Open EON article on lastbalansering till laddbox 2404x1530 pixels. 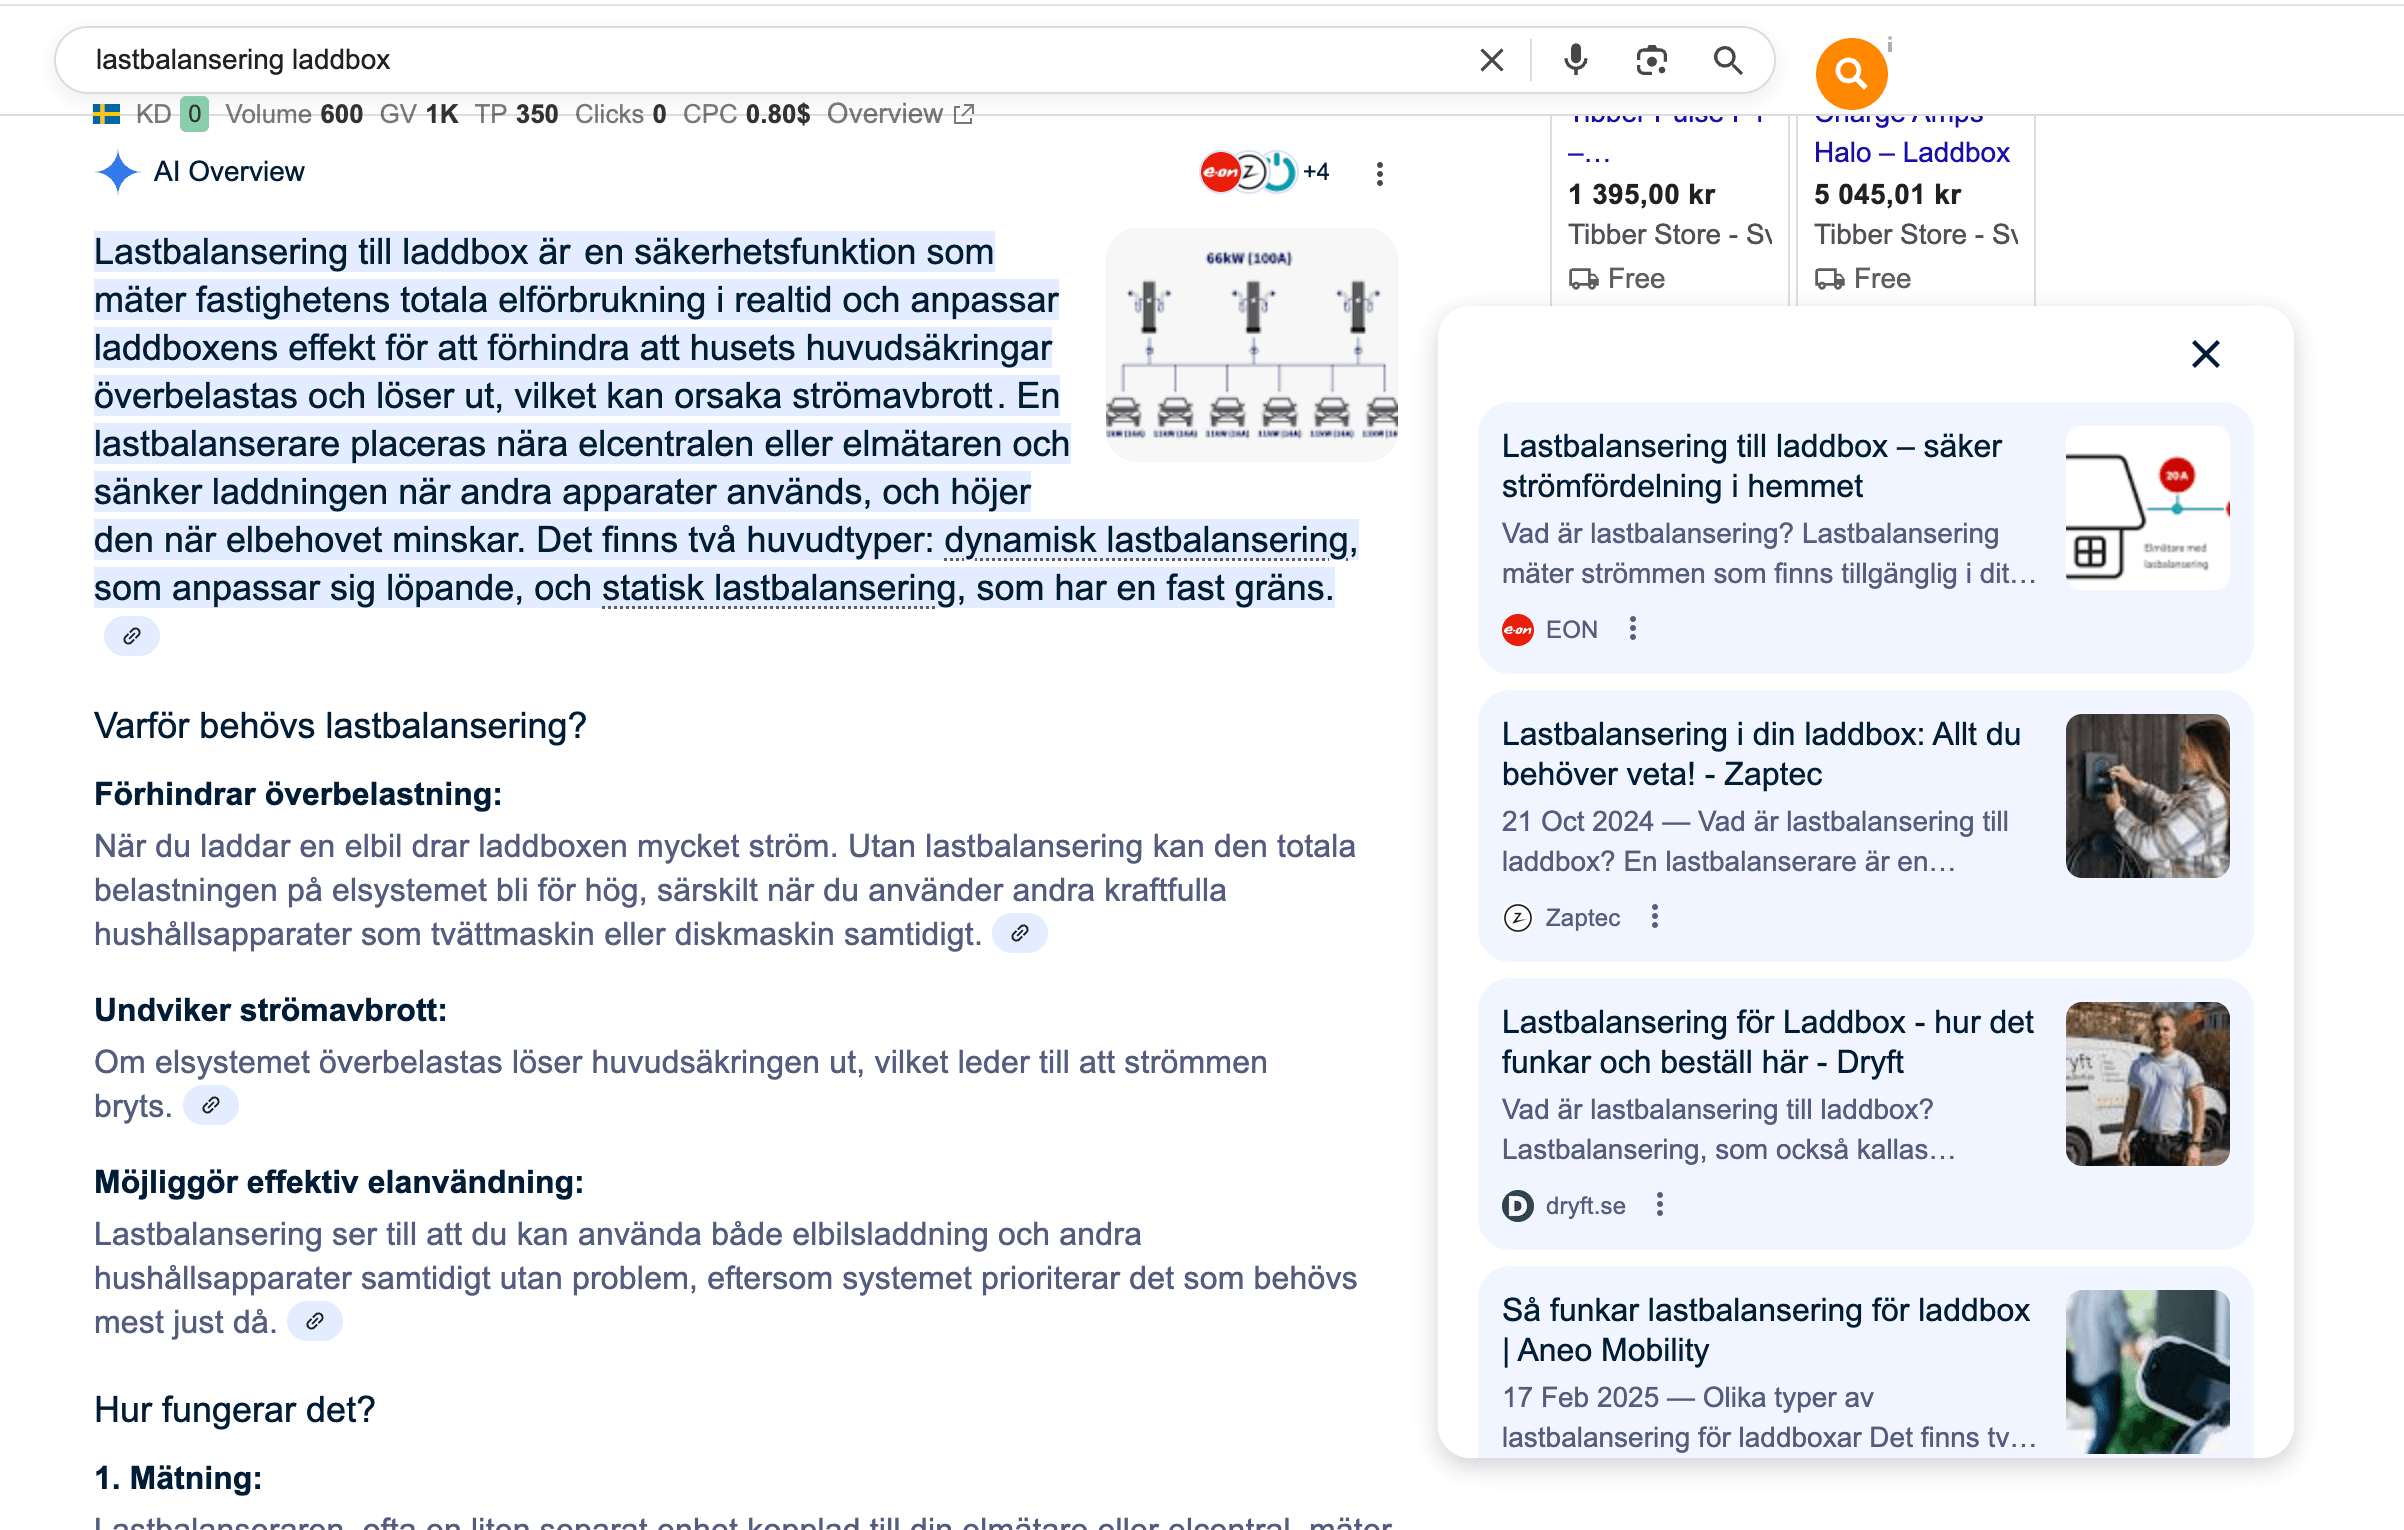coord(1752,466)
